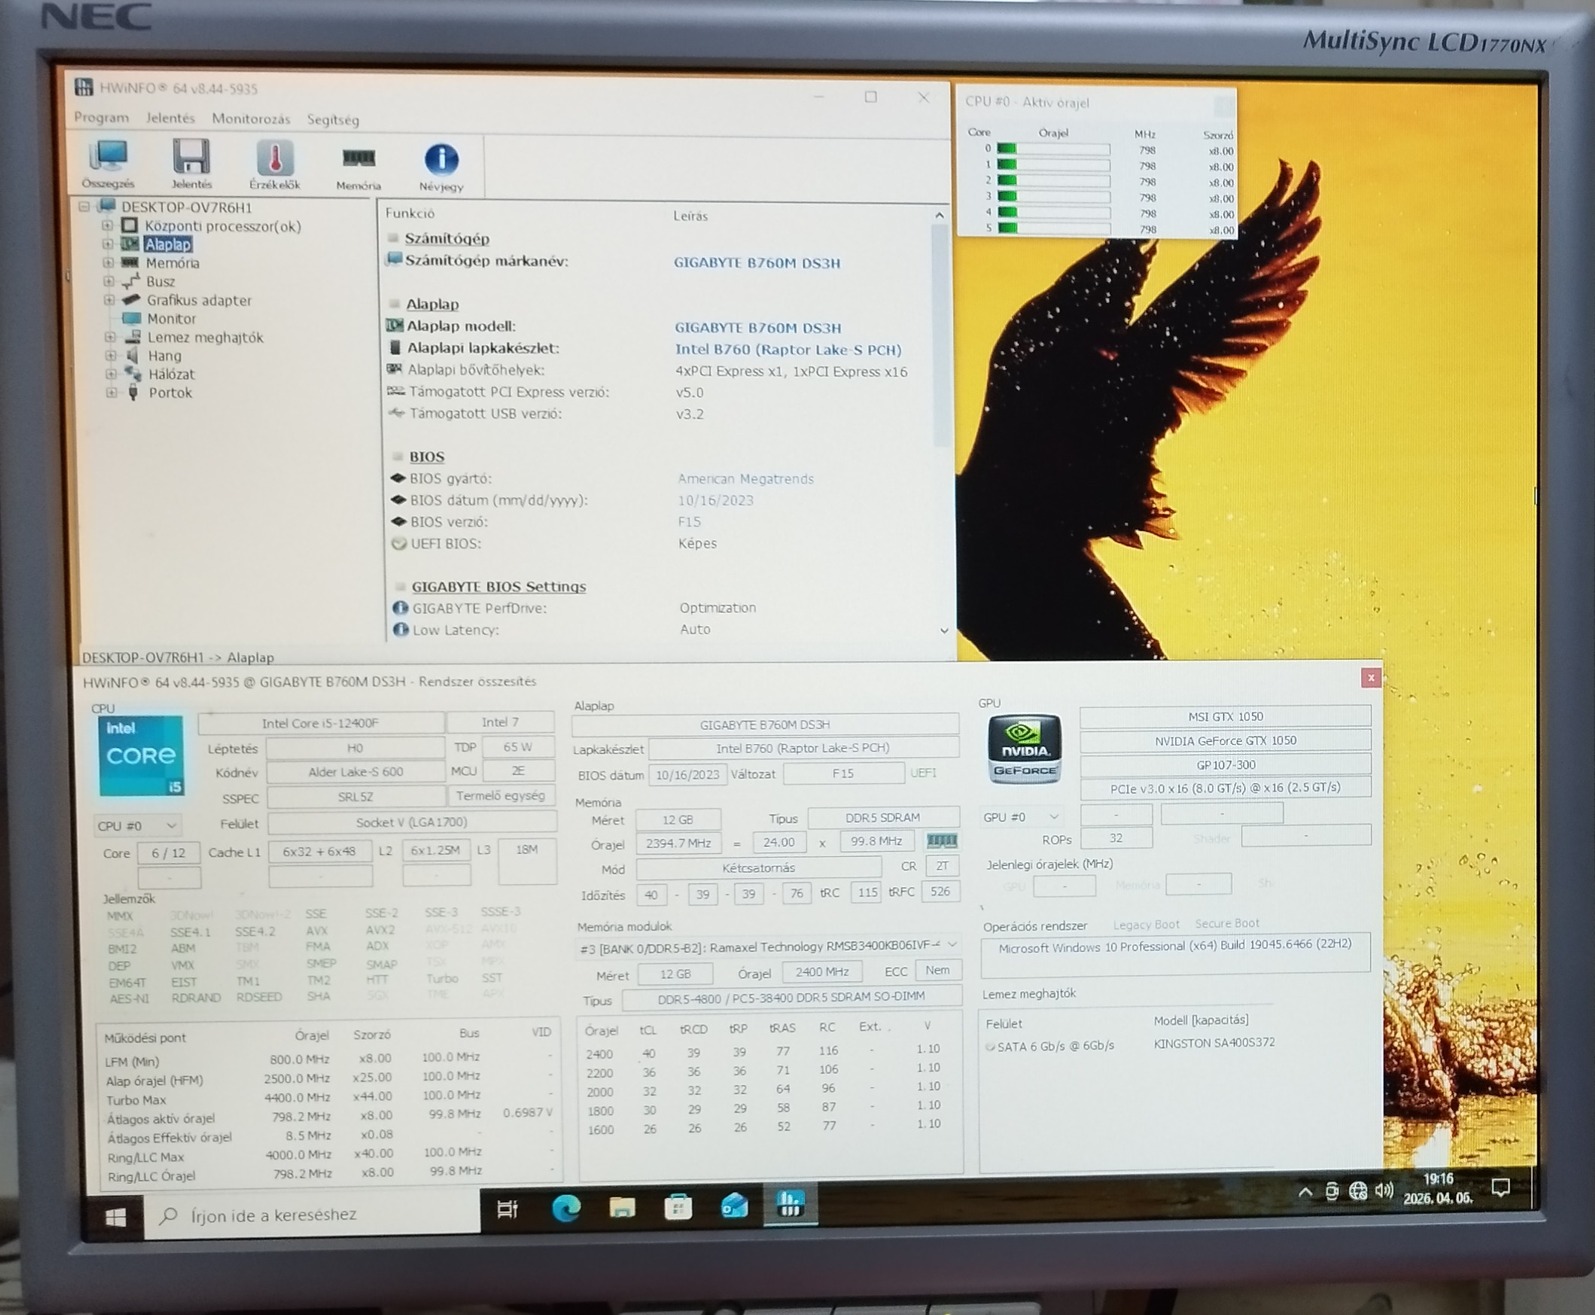1595x1315 pixels.
Task: Click the Intel Core i5-12400F name field
Action: coord(320,723)
